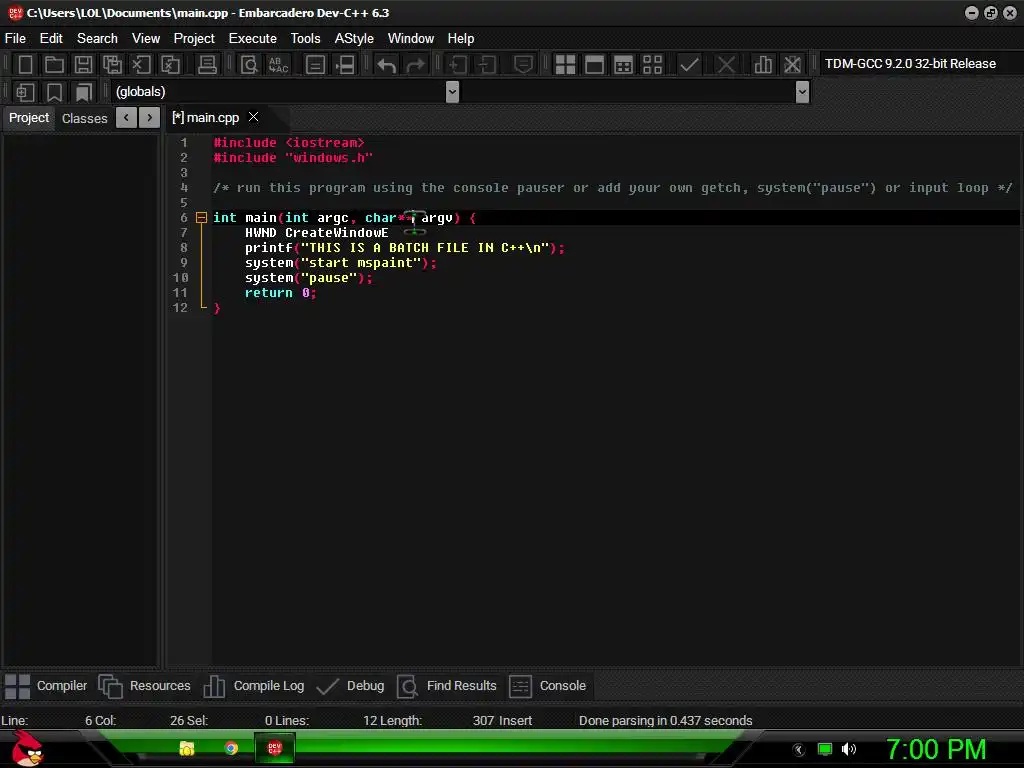Open the Console bottom tab
The height and width of the screenshot is (768, 1024).
click(547, 686)
